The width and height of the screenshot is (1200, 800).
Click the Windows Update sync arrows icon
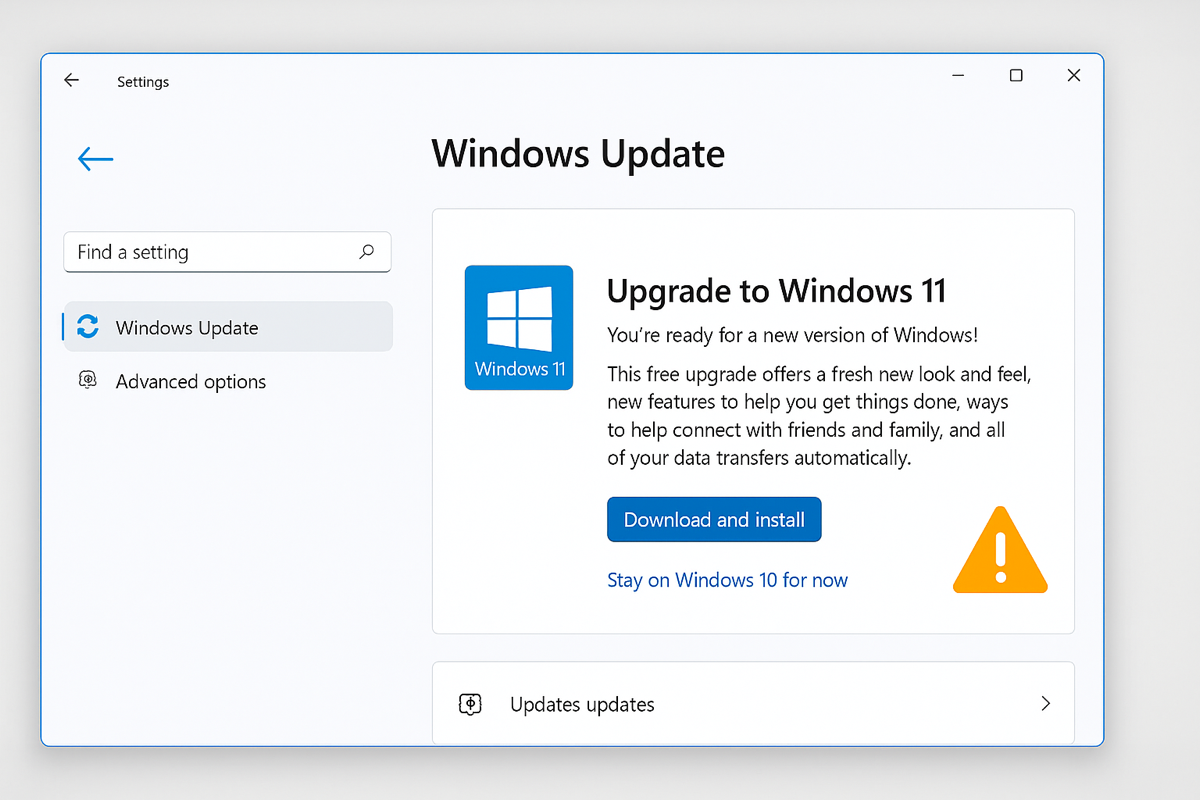click(x=88, y=327)
